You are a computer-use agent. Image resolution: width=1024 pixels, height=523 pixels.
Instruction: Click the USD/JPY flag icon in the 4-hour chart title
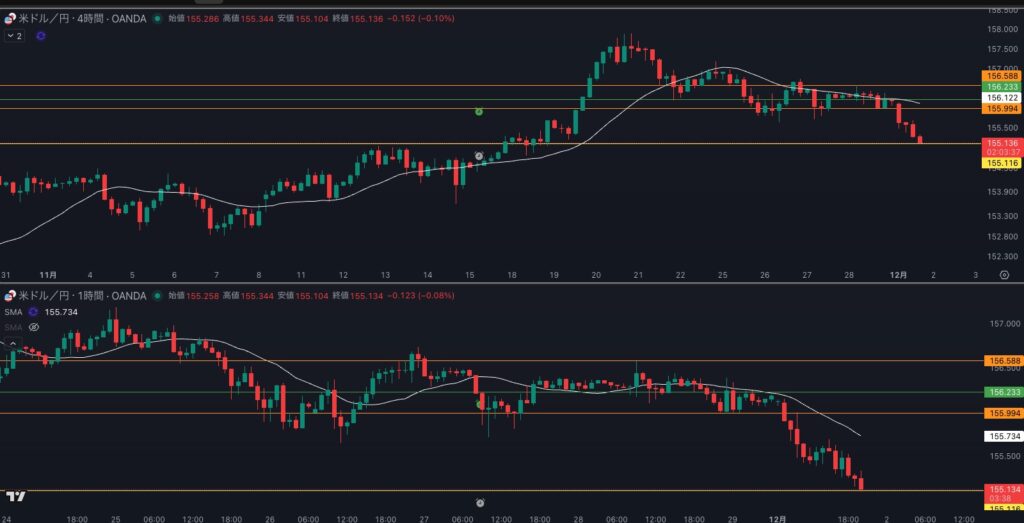(x=10, y=18)
